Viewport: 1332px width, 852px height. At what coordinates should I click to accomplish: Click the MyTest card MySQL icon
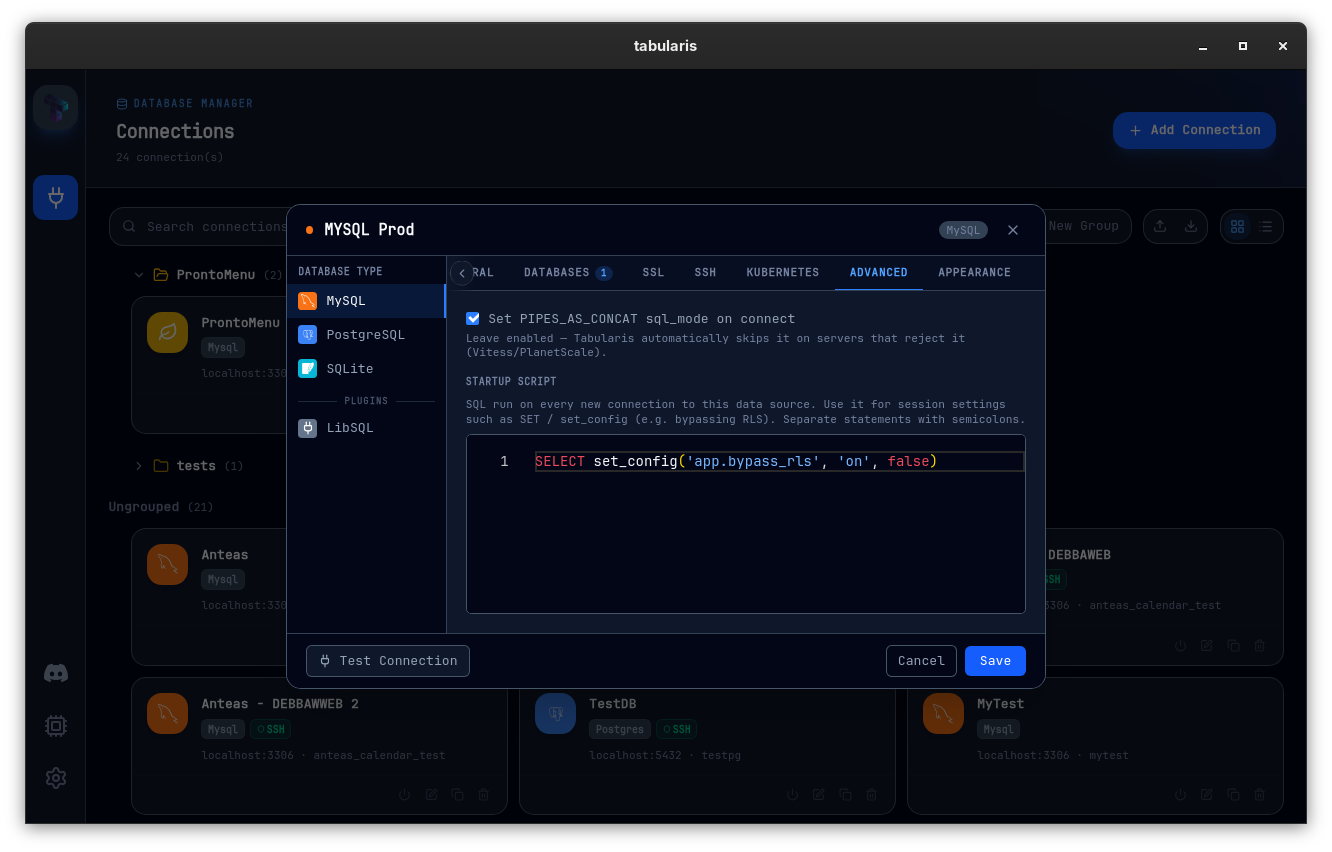(x=943, y=713)
